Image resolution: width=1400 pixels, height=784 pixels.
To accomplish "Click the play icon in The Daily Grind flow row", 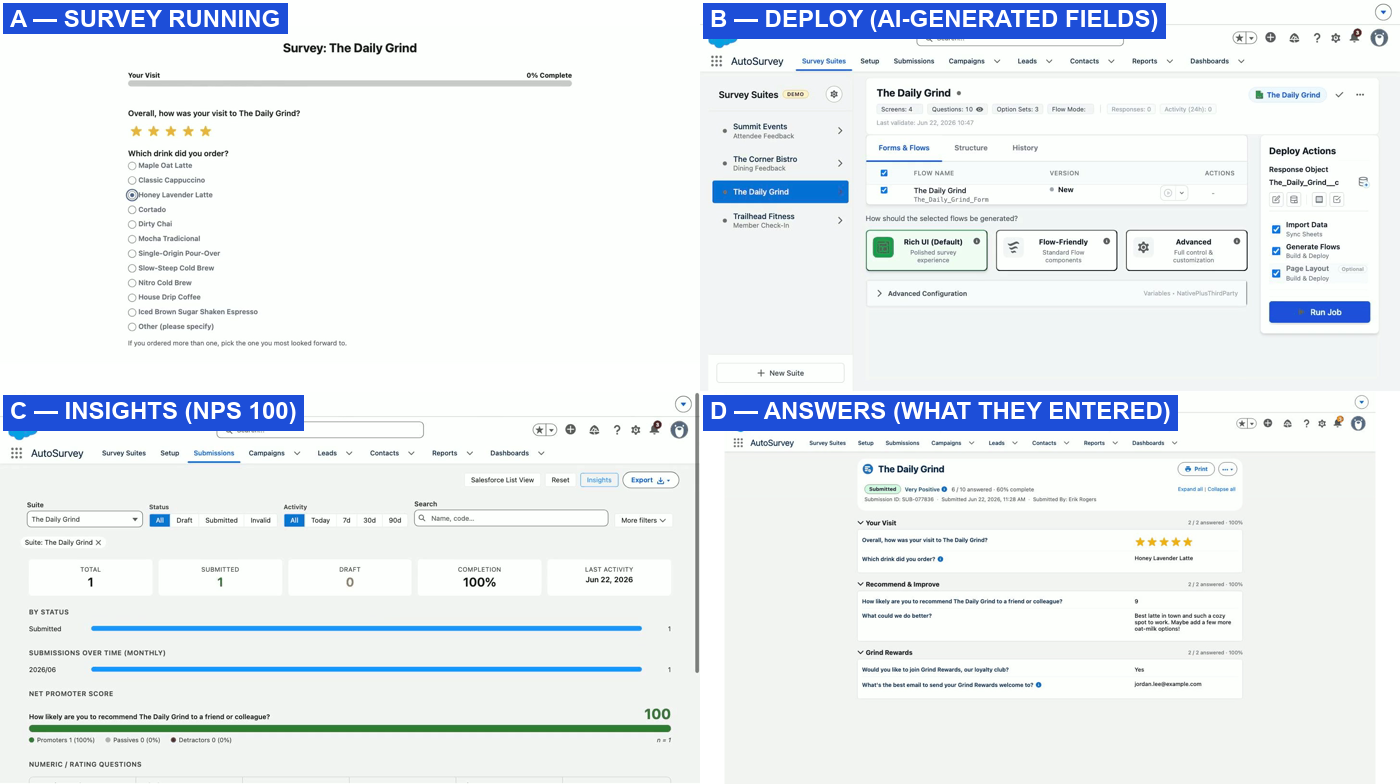I will [x=1167, y=193].
